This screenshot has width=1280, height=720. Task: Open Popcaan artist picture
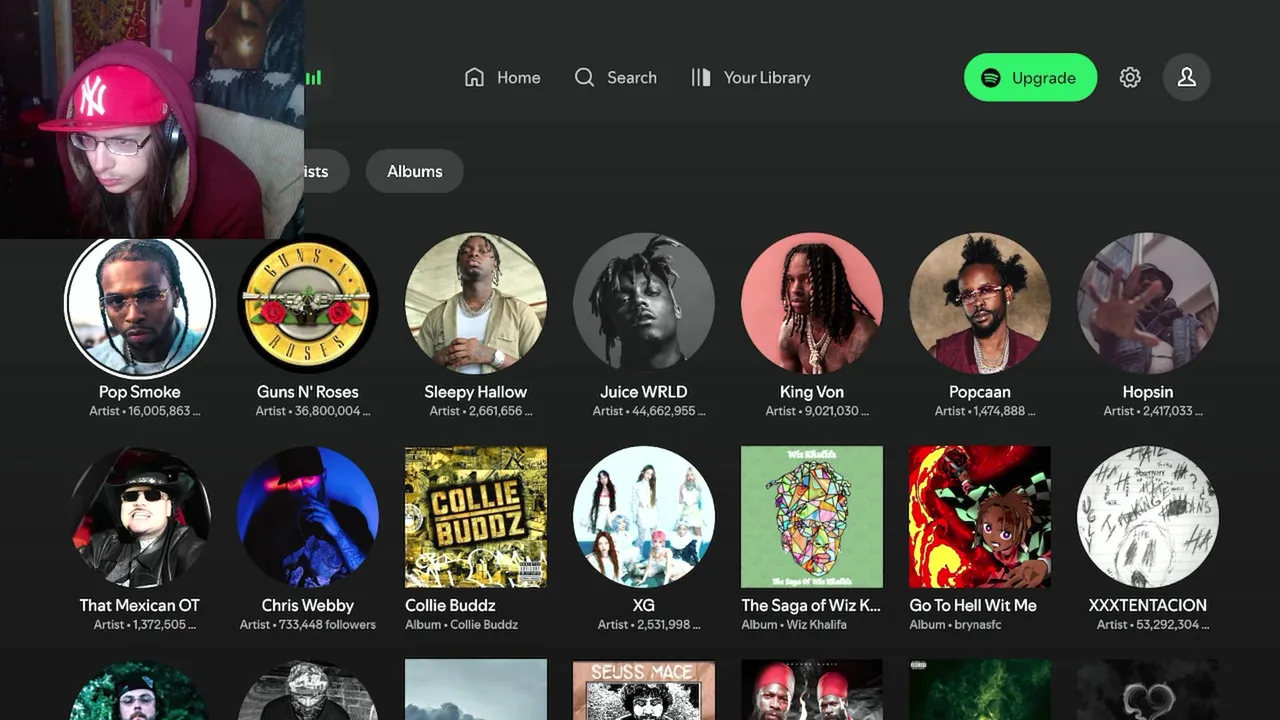(x=980, y=304)
